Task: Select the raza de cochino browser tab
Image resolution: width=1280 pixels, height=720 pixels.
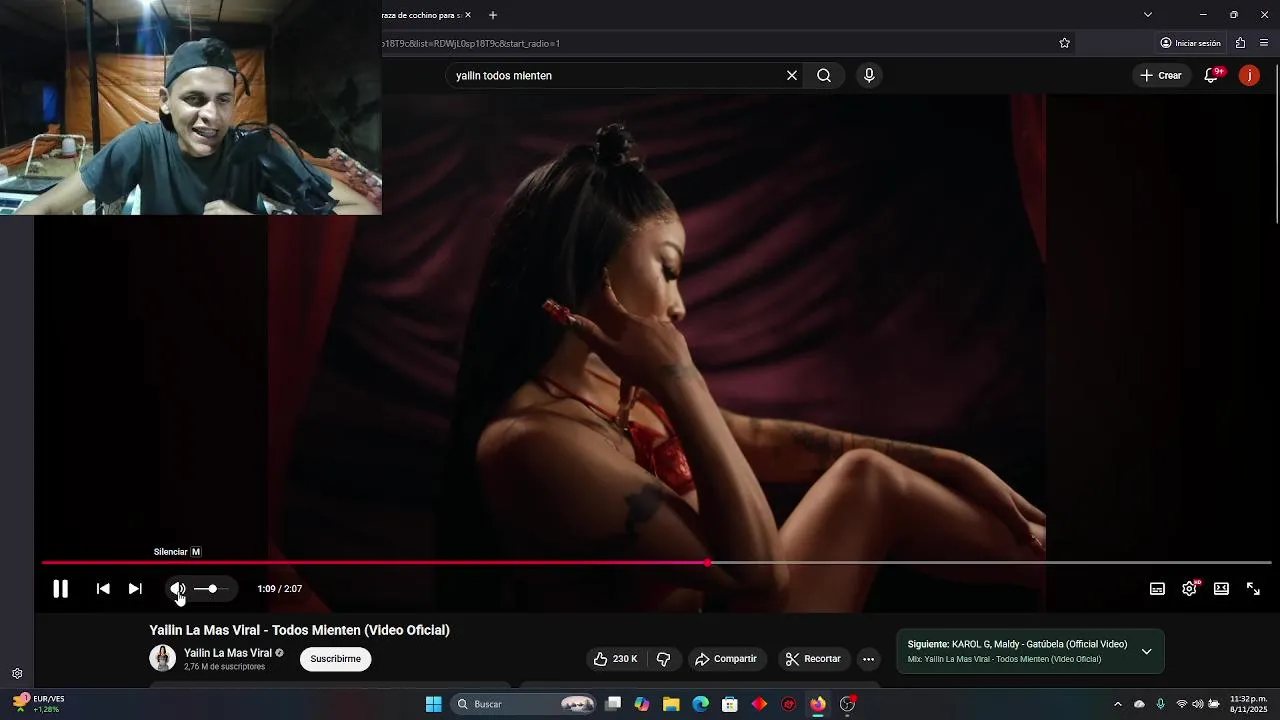Action: point(421,15)
